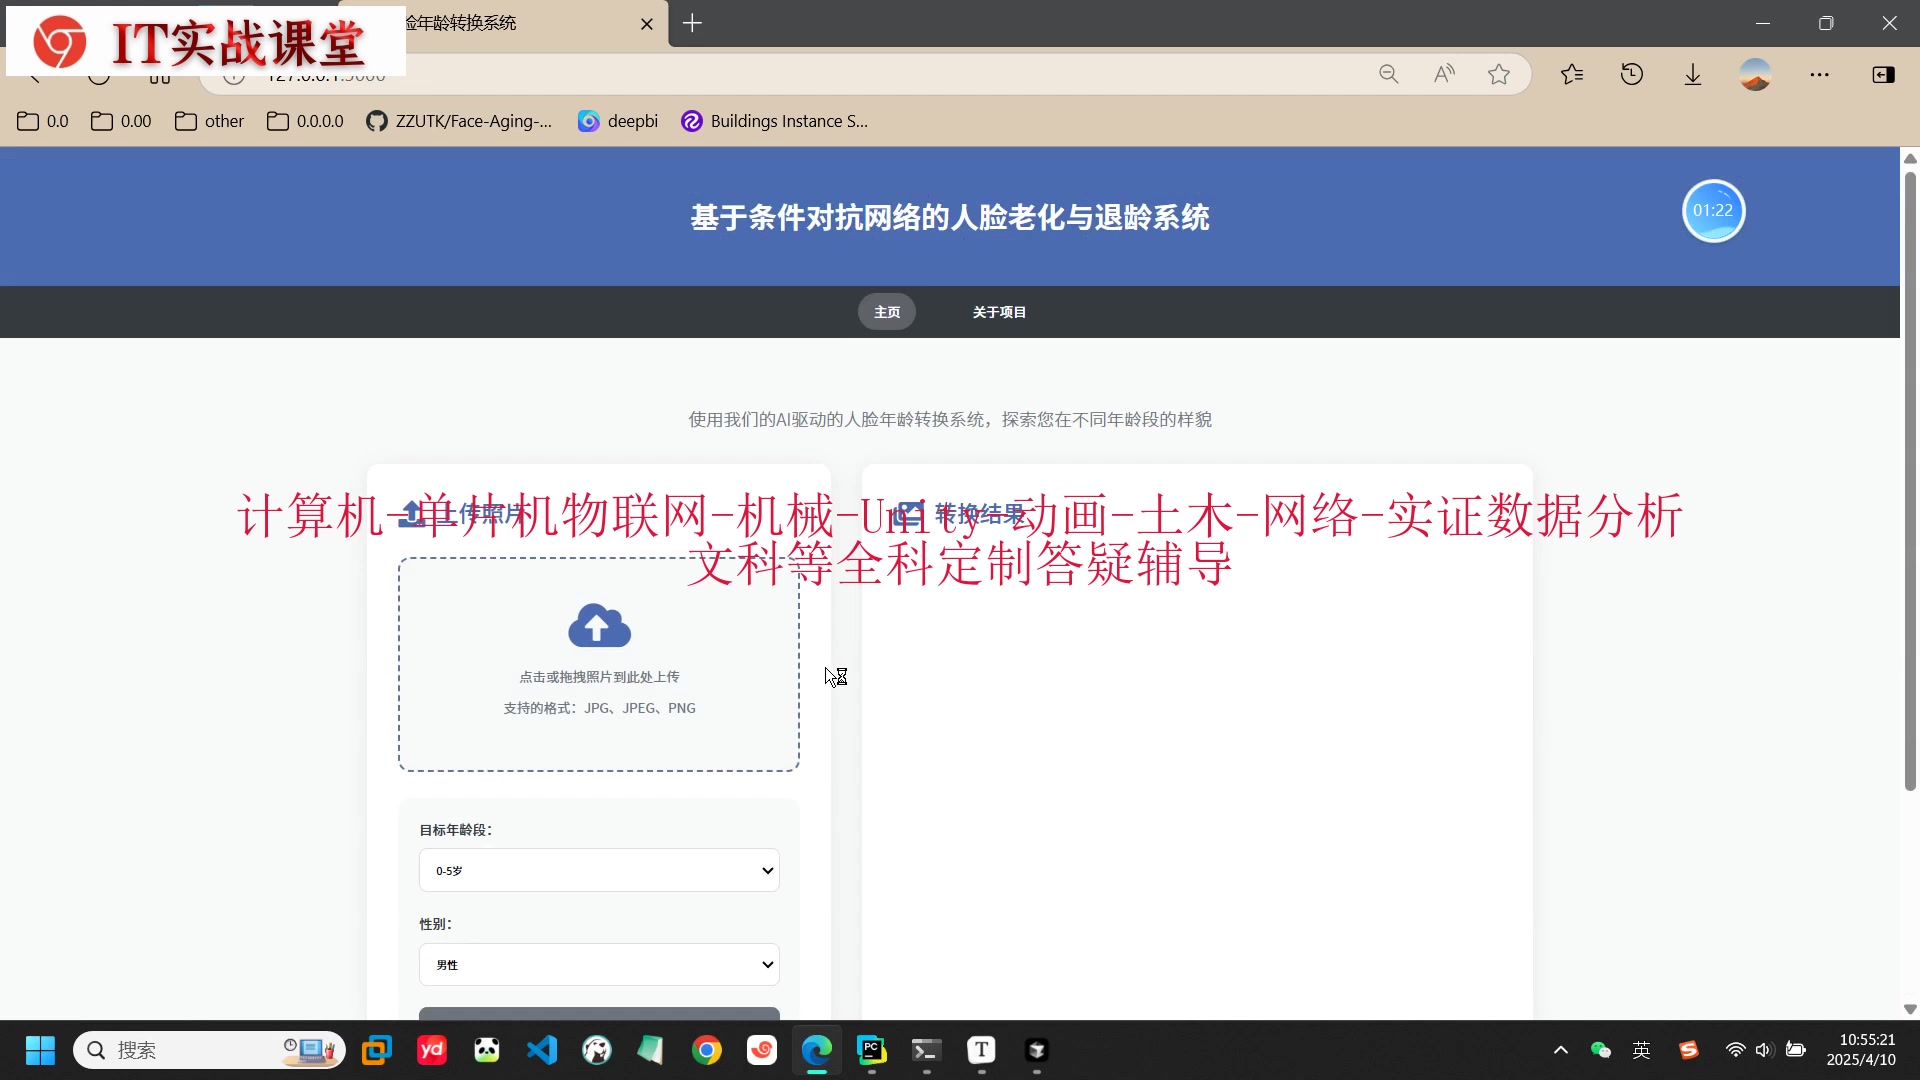Open browser history icon
The height and width of the screenshot is (1080, 1920).
click(x=1631, y=74)
